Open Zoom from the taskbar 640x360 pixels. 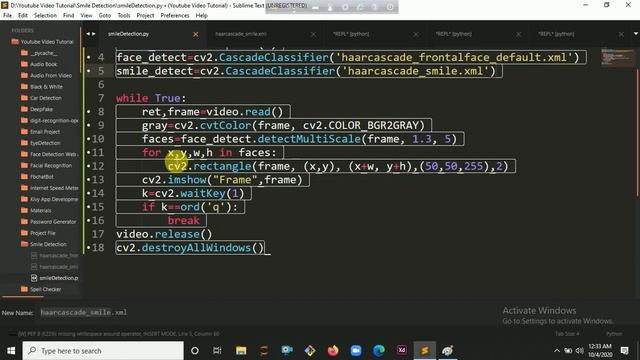(x=356, y=351)
